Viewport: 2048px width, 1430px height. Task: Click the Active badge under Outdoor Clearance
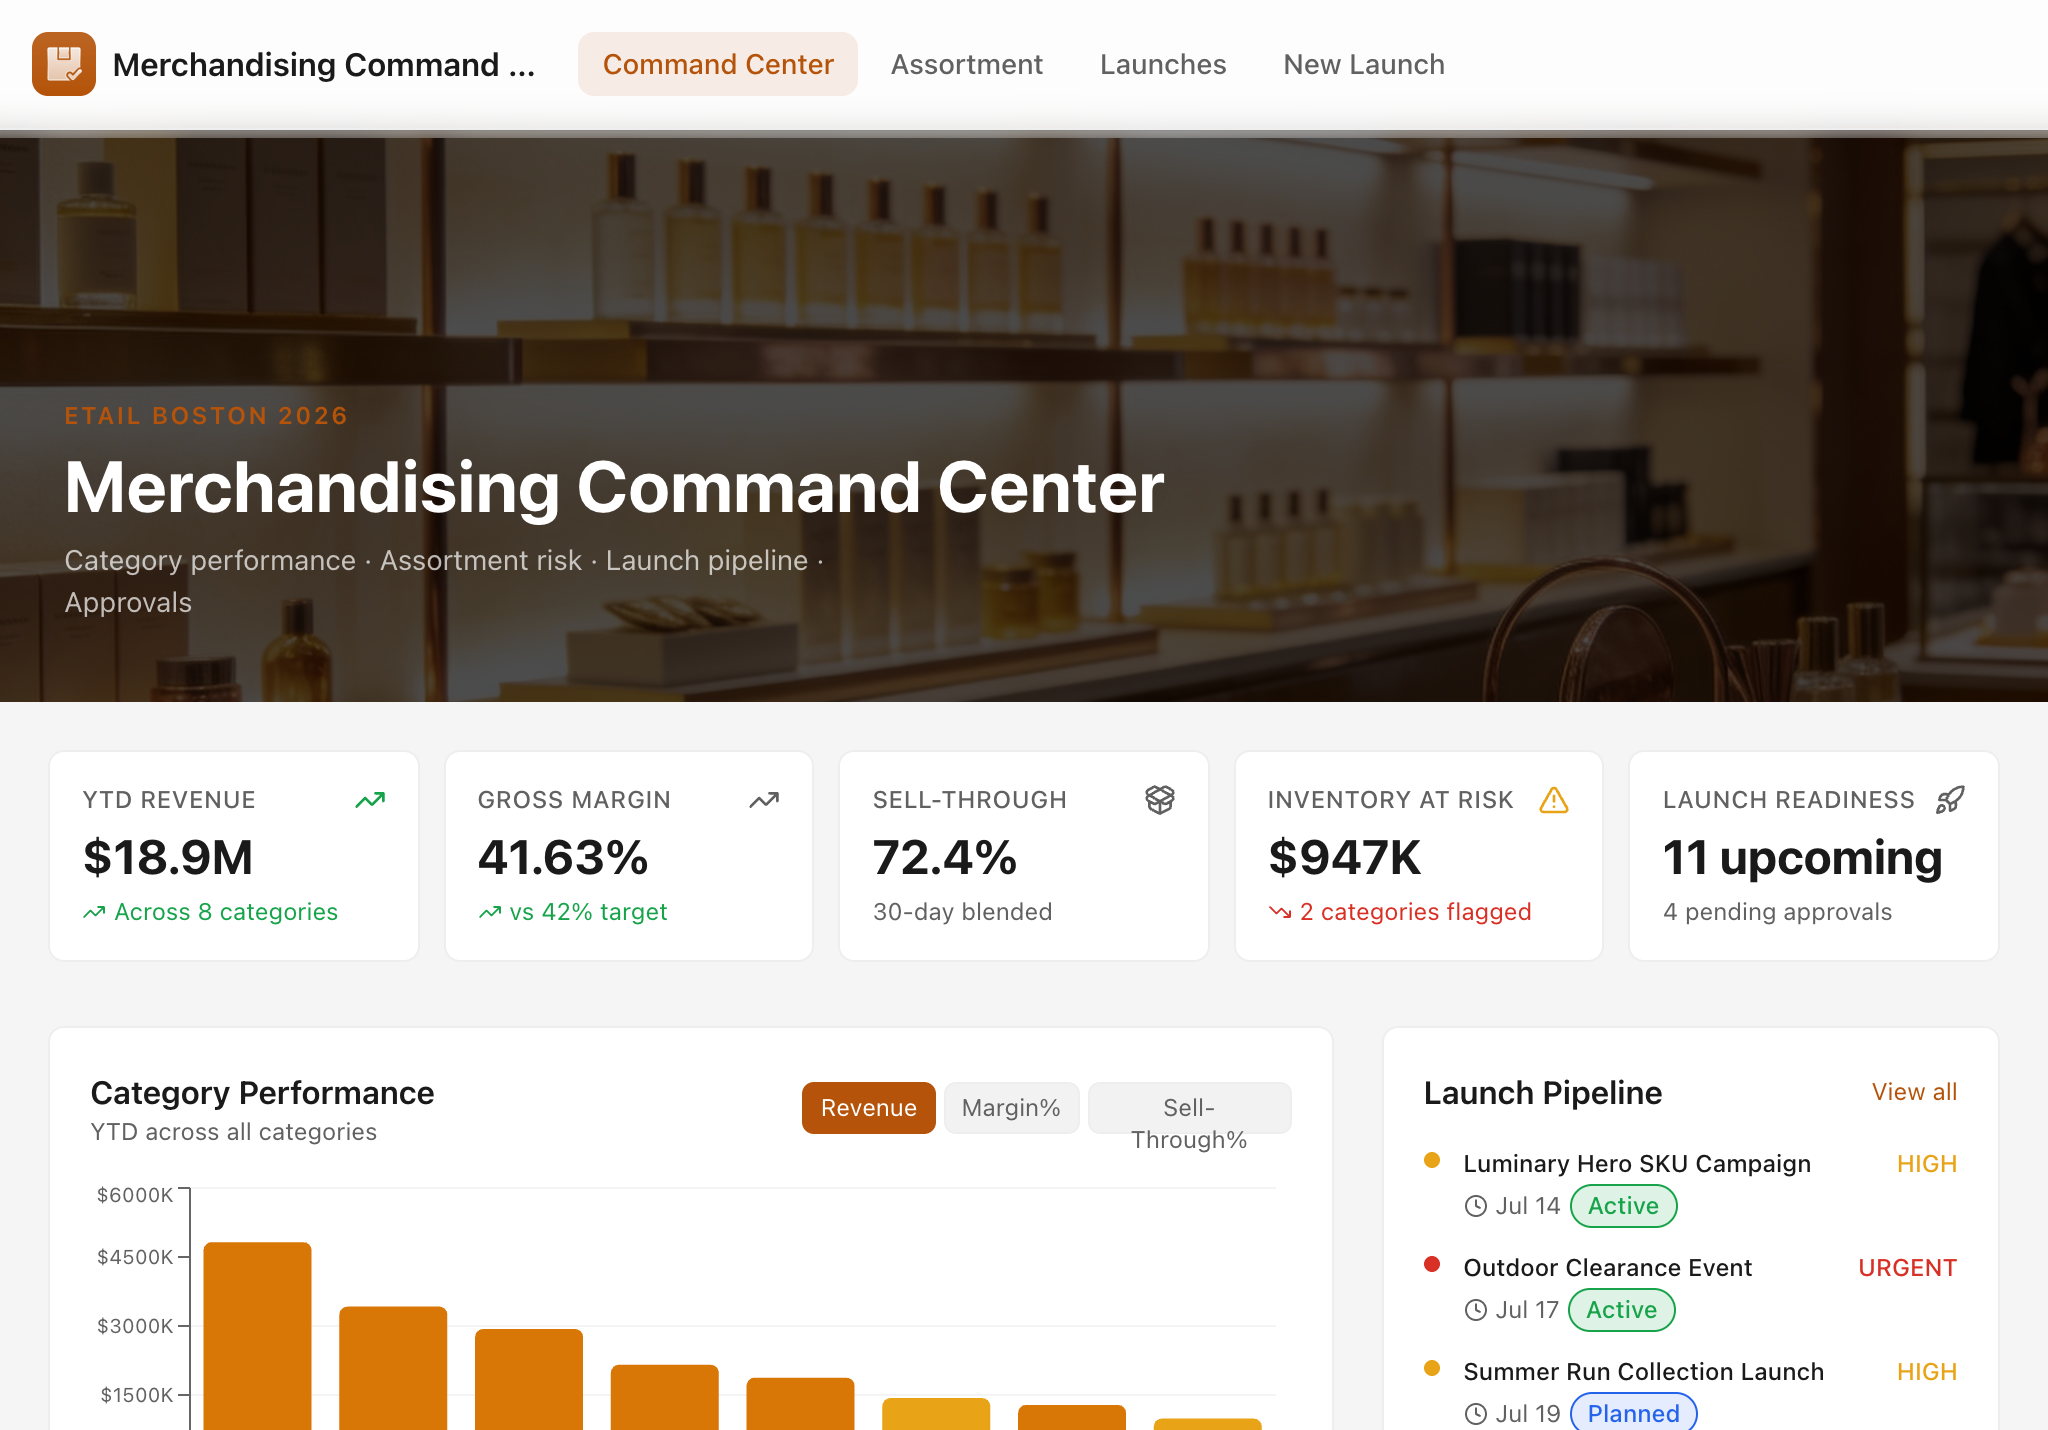click(1621, 1310)
